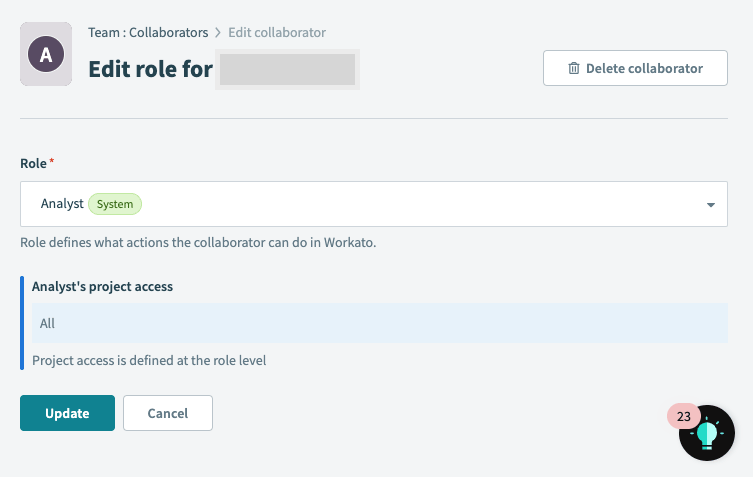Screen dimensions: 753x477
Task: Click the Cancel button
Action: (x=168, y=413)
